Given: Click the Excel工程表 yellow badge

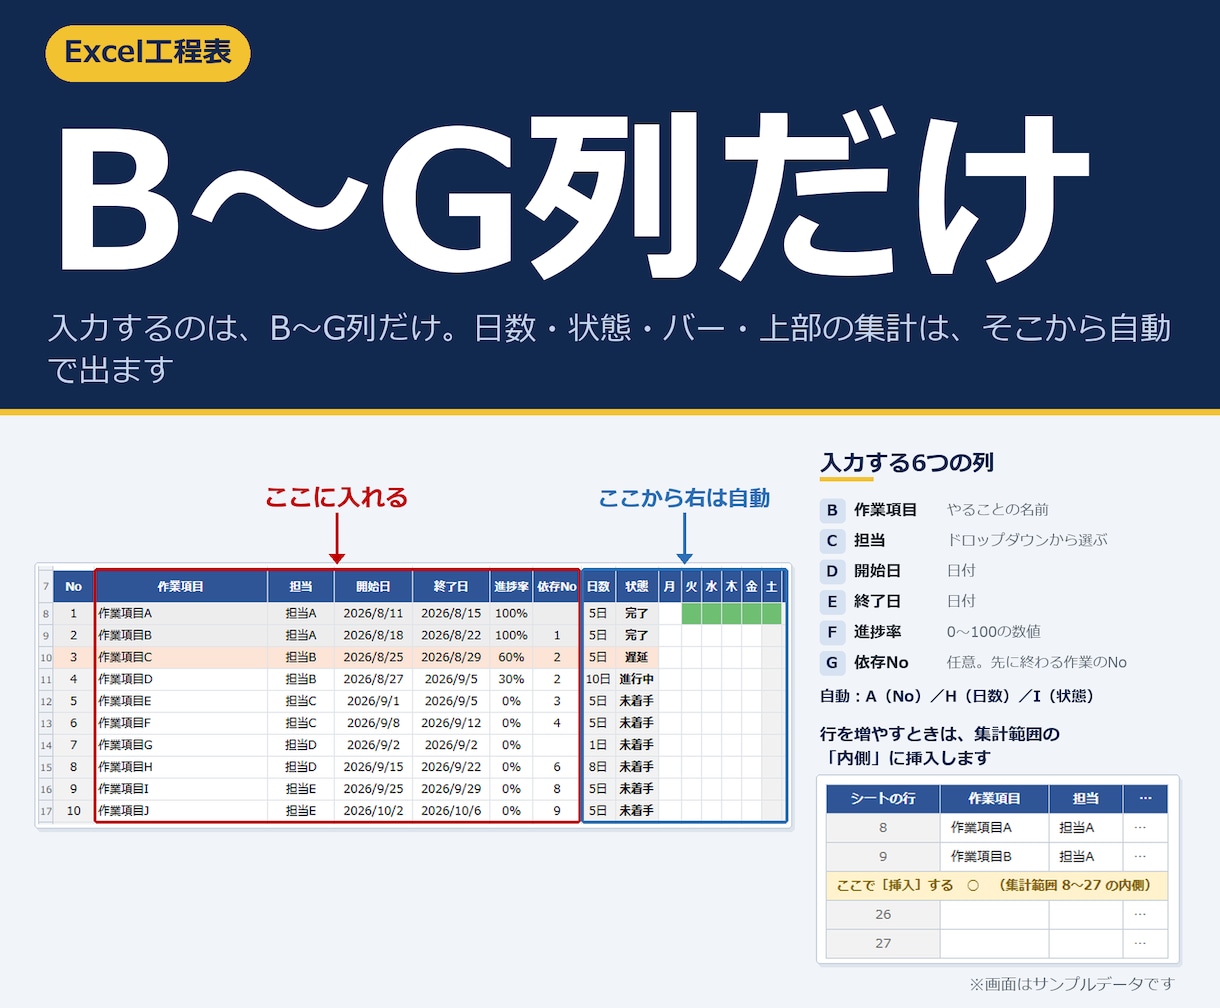Looking at the screenshot, I should (148, 53).
